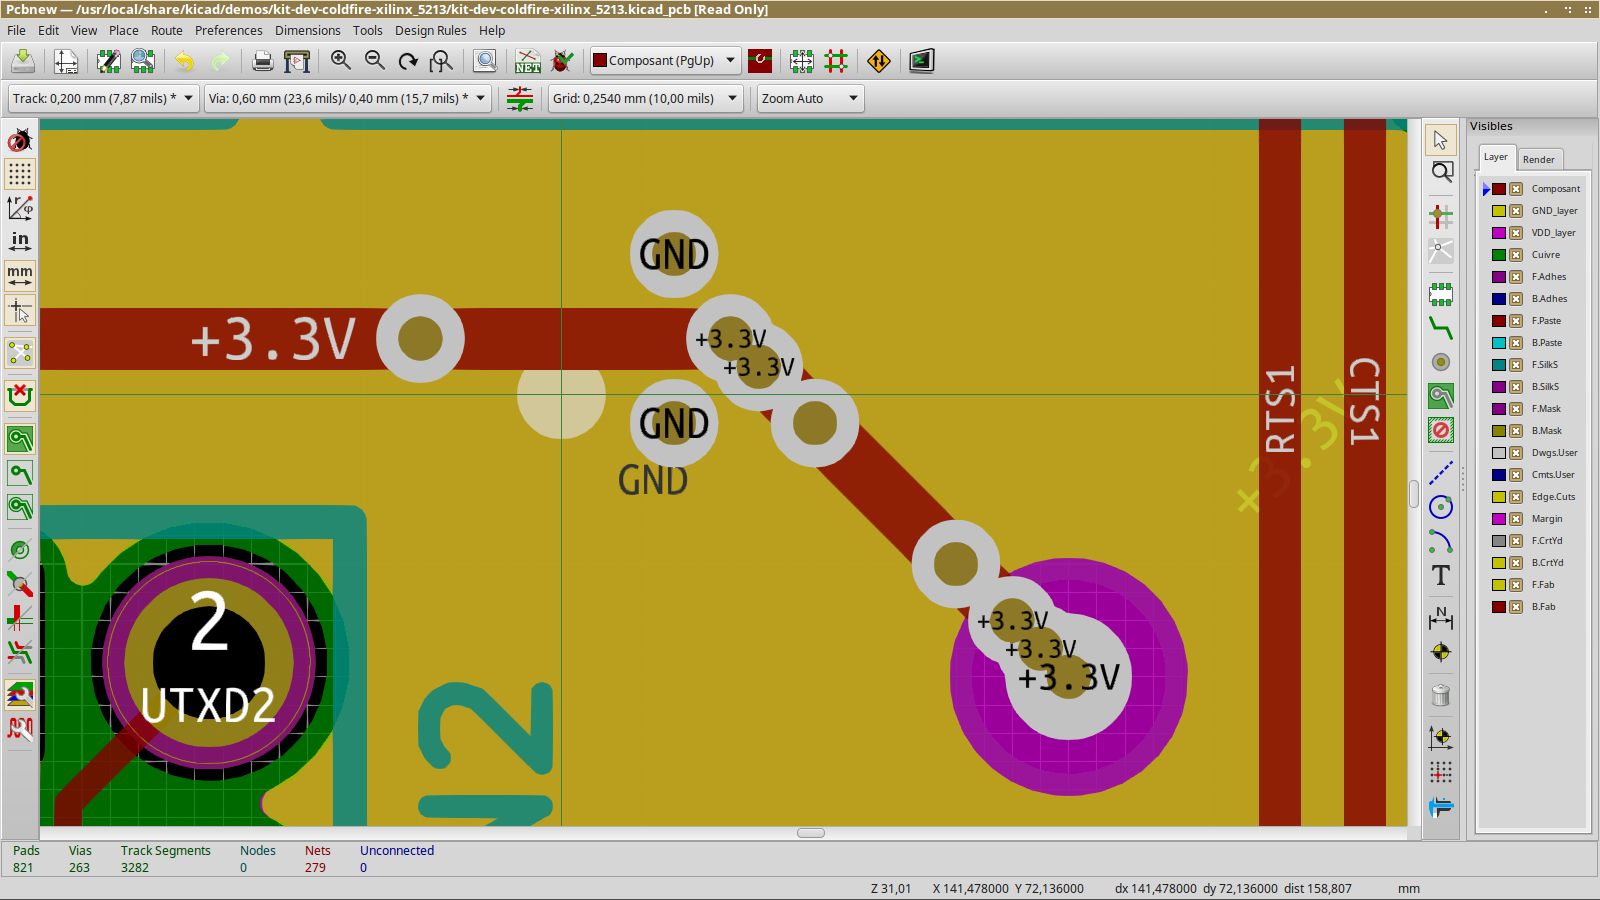
Task: Open the Design Rules menu
Action: (x=430, y=31)
